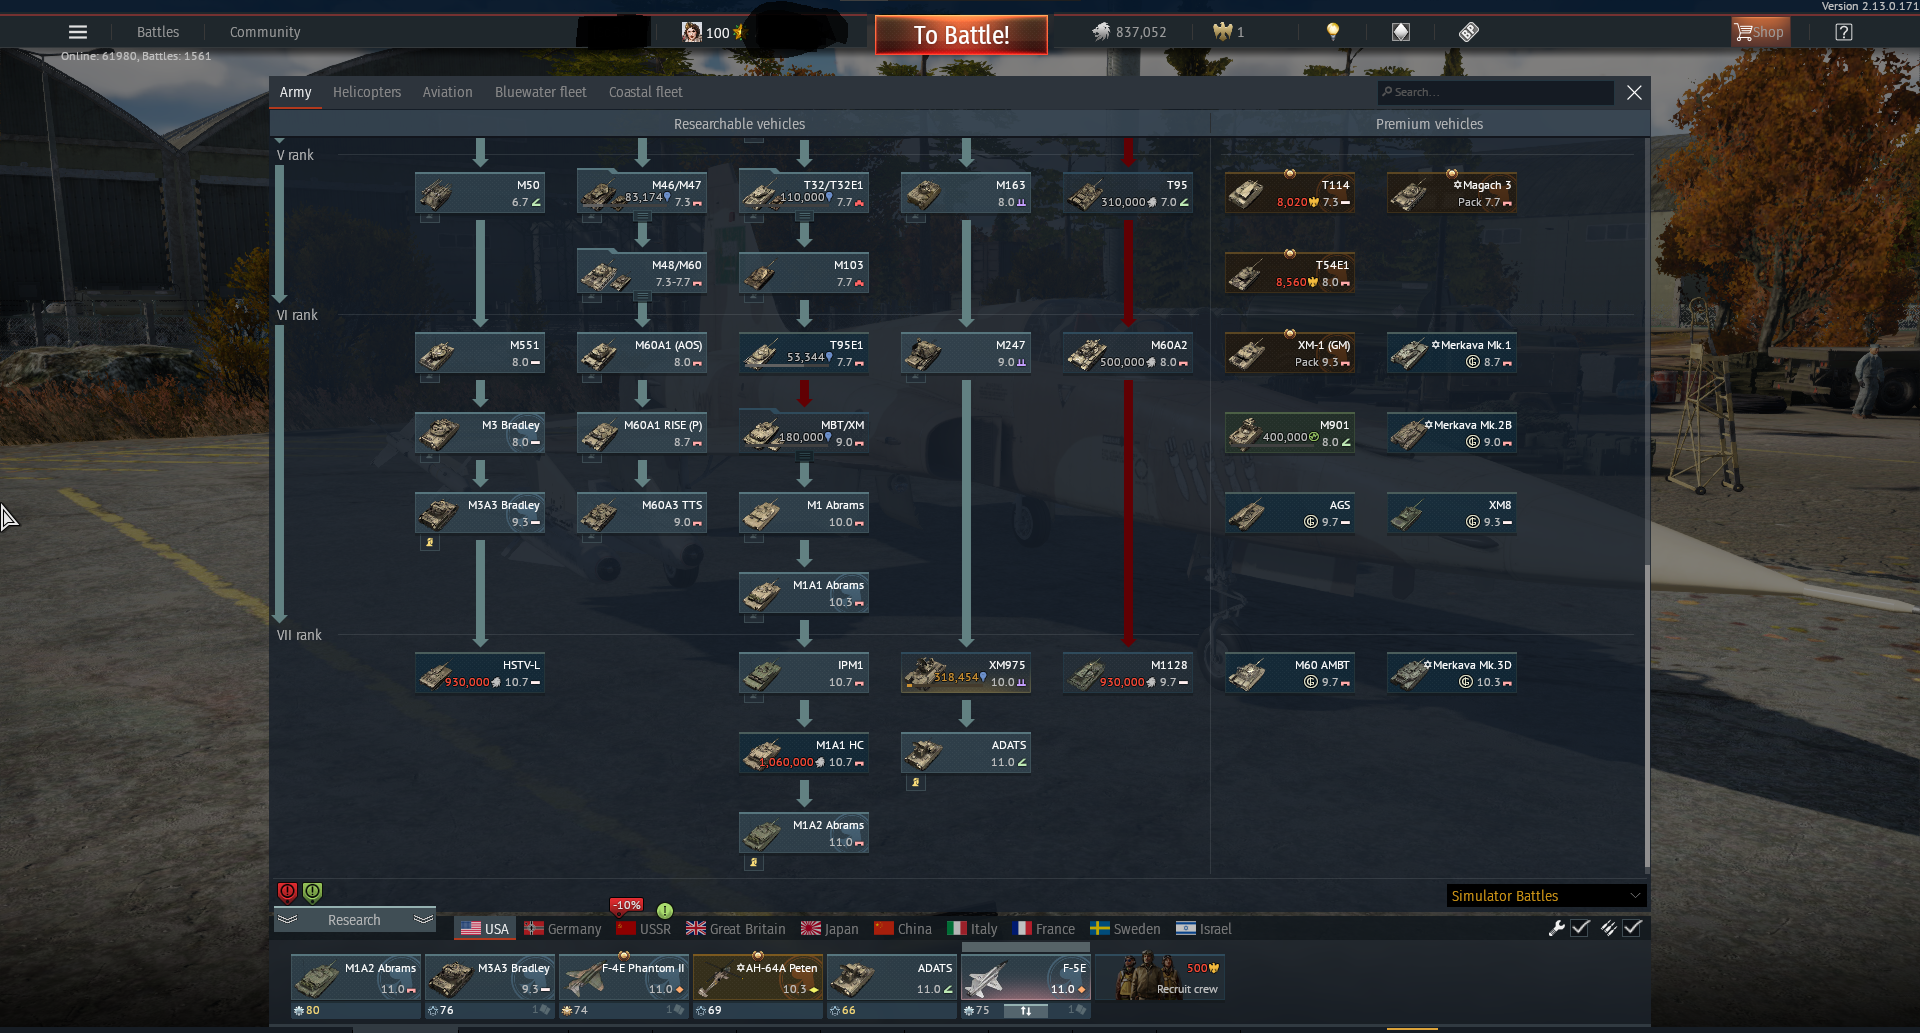Image resolution: width=1920 pixels, height=1033 pixels.
Task: Toggle the automatic repair checkbox
Action: (1580, 928)
